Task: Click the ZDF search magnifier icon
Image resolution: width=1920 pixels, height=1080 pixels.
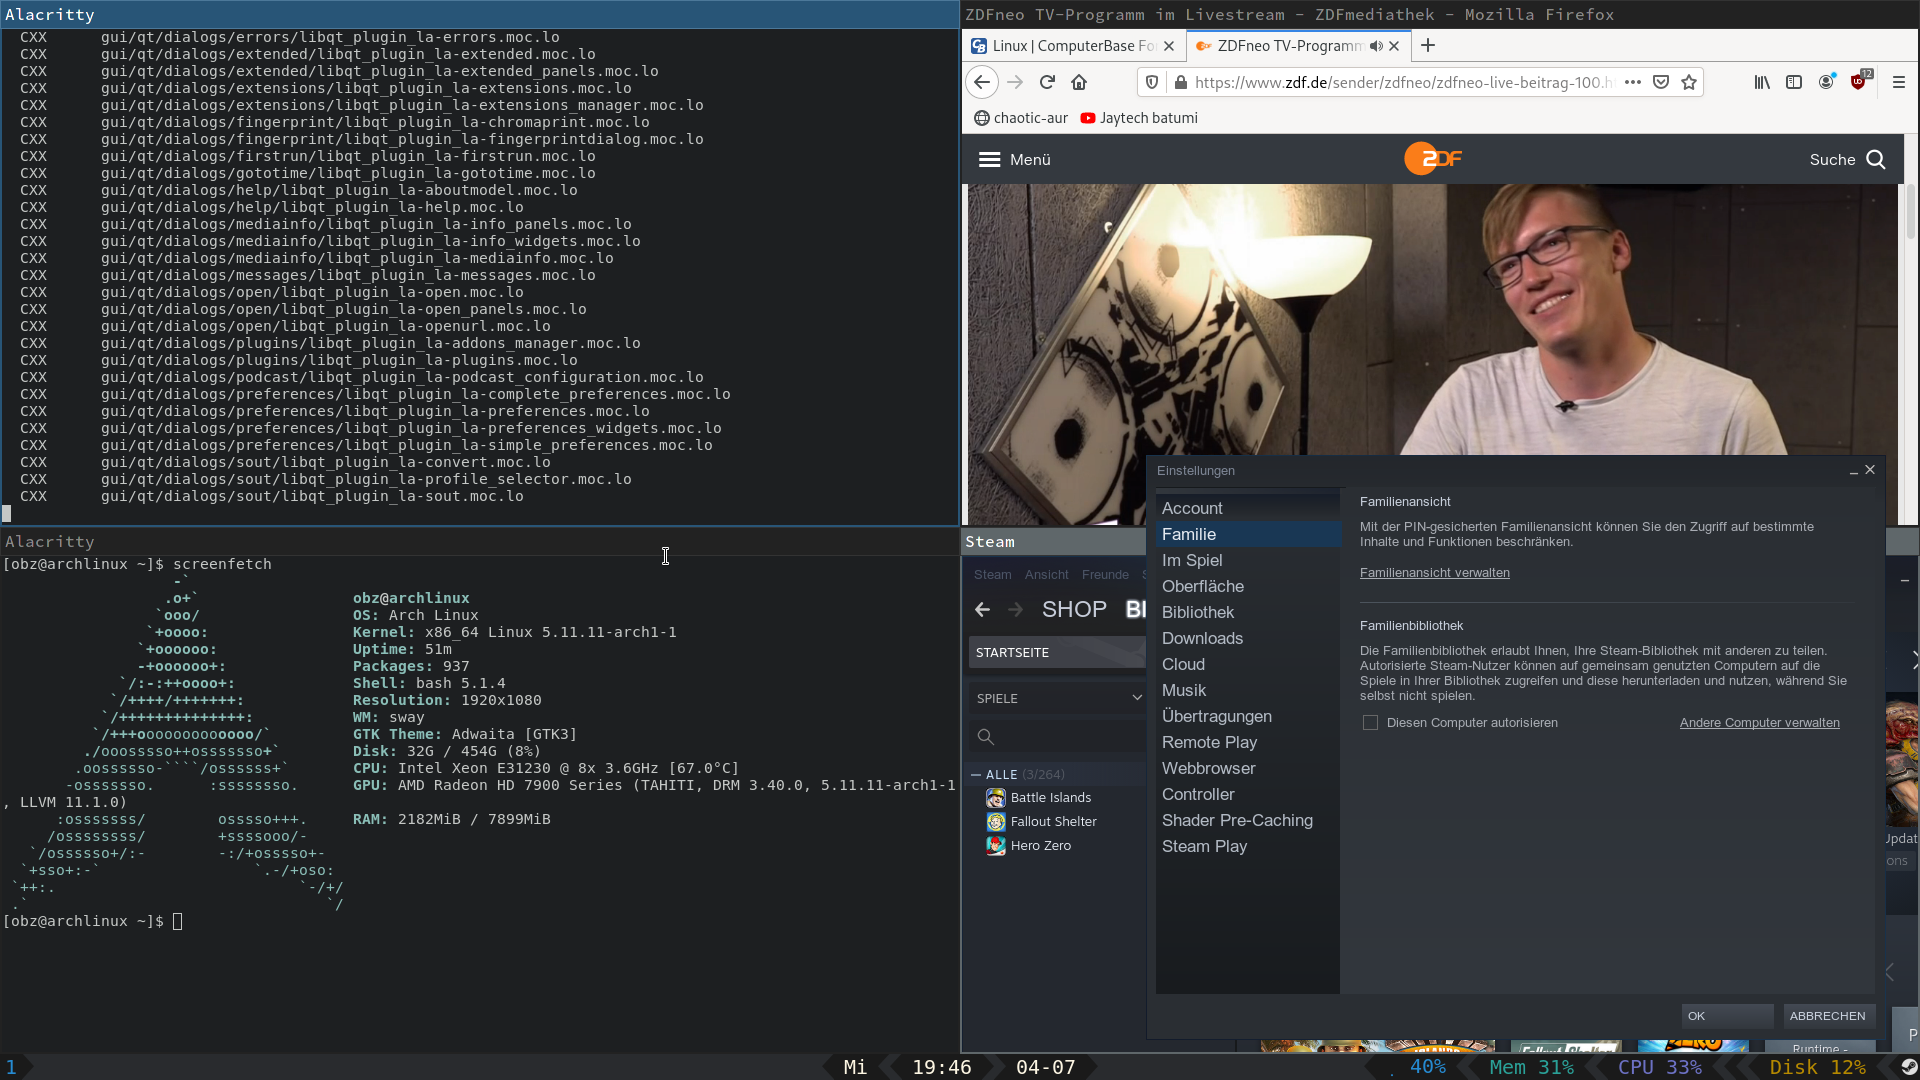Action: [x=1876, y=160]
